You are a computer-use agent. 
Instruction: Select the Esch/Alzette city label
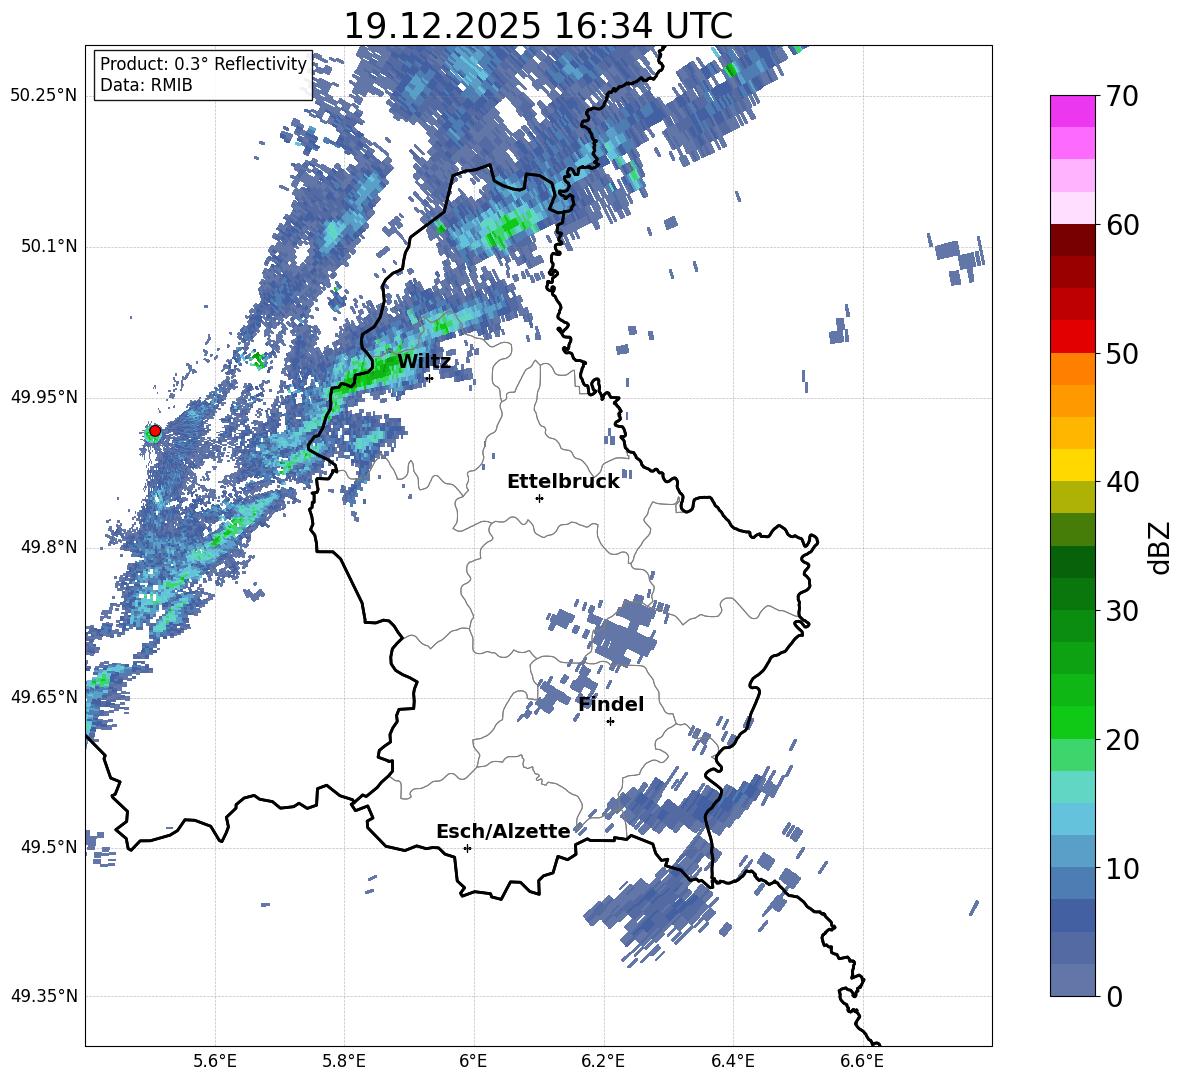coord(503,831)
